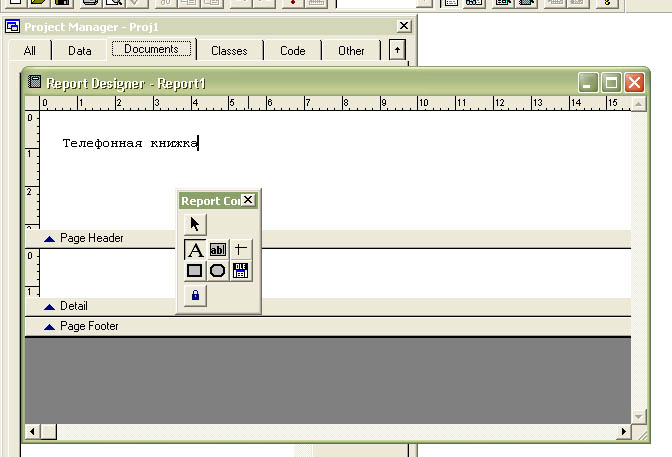Viewport: 672px width, 457px height.
Task: Maximize the Report Designer window
Action: click(611, 83)
